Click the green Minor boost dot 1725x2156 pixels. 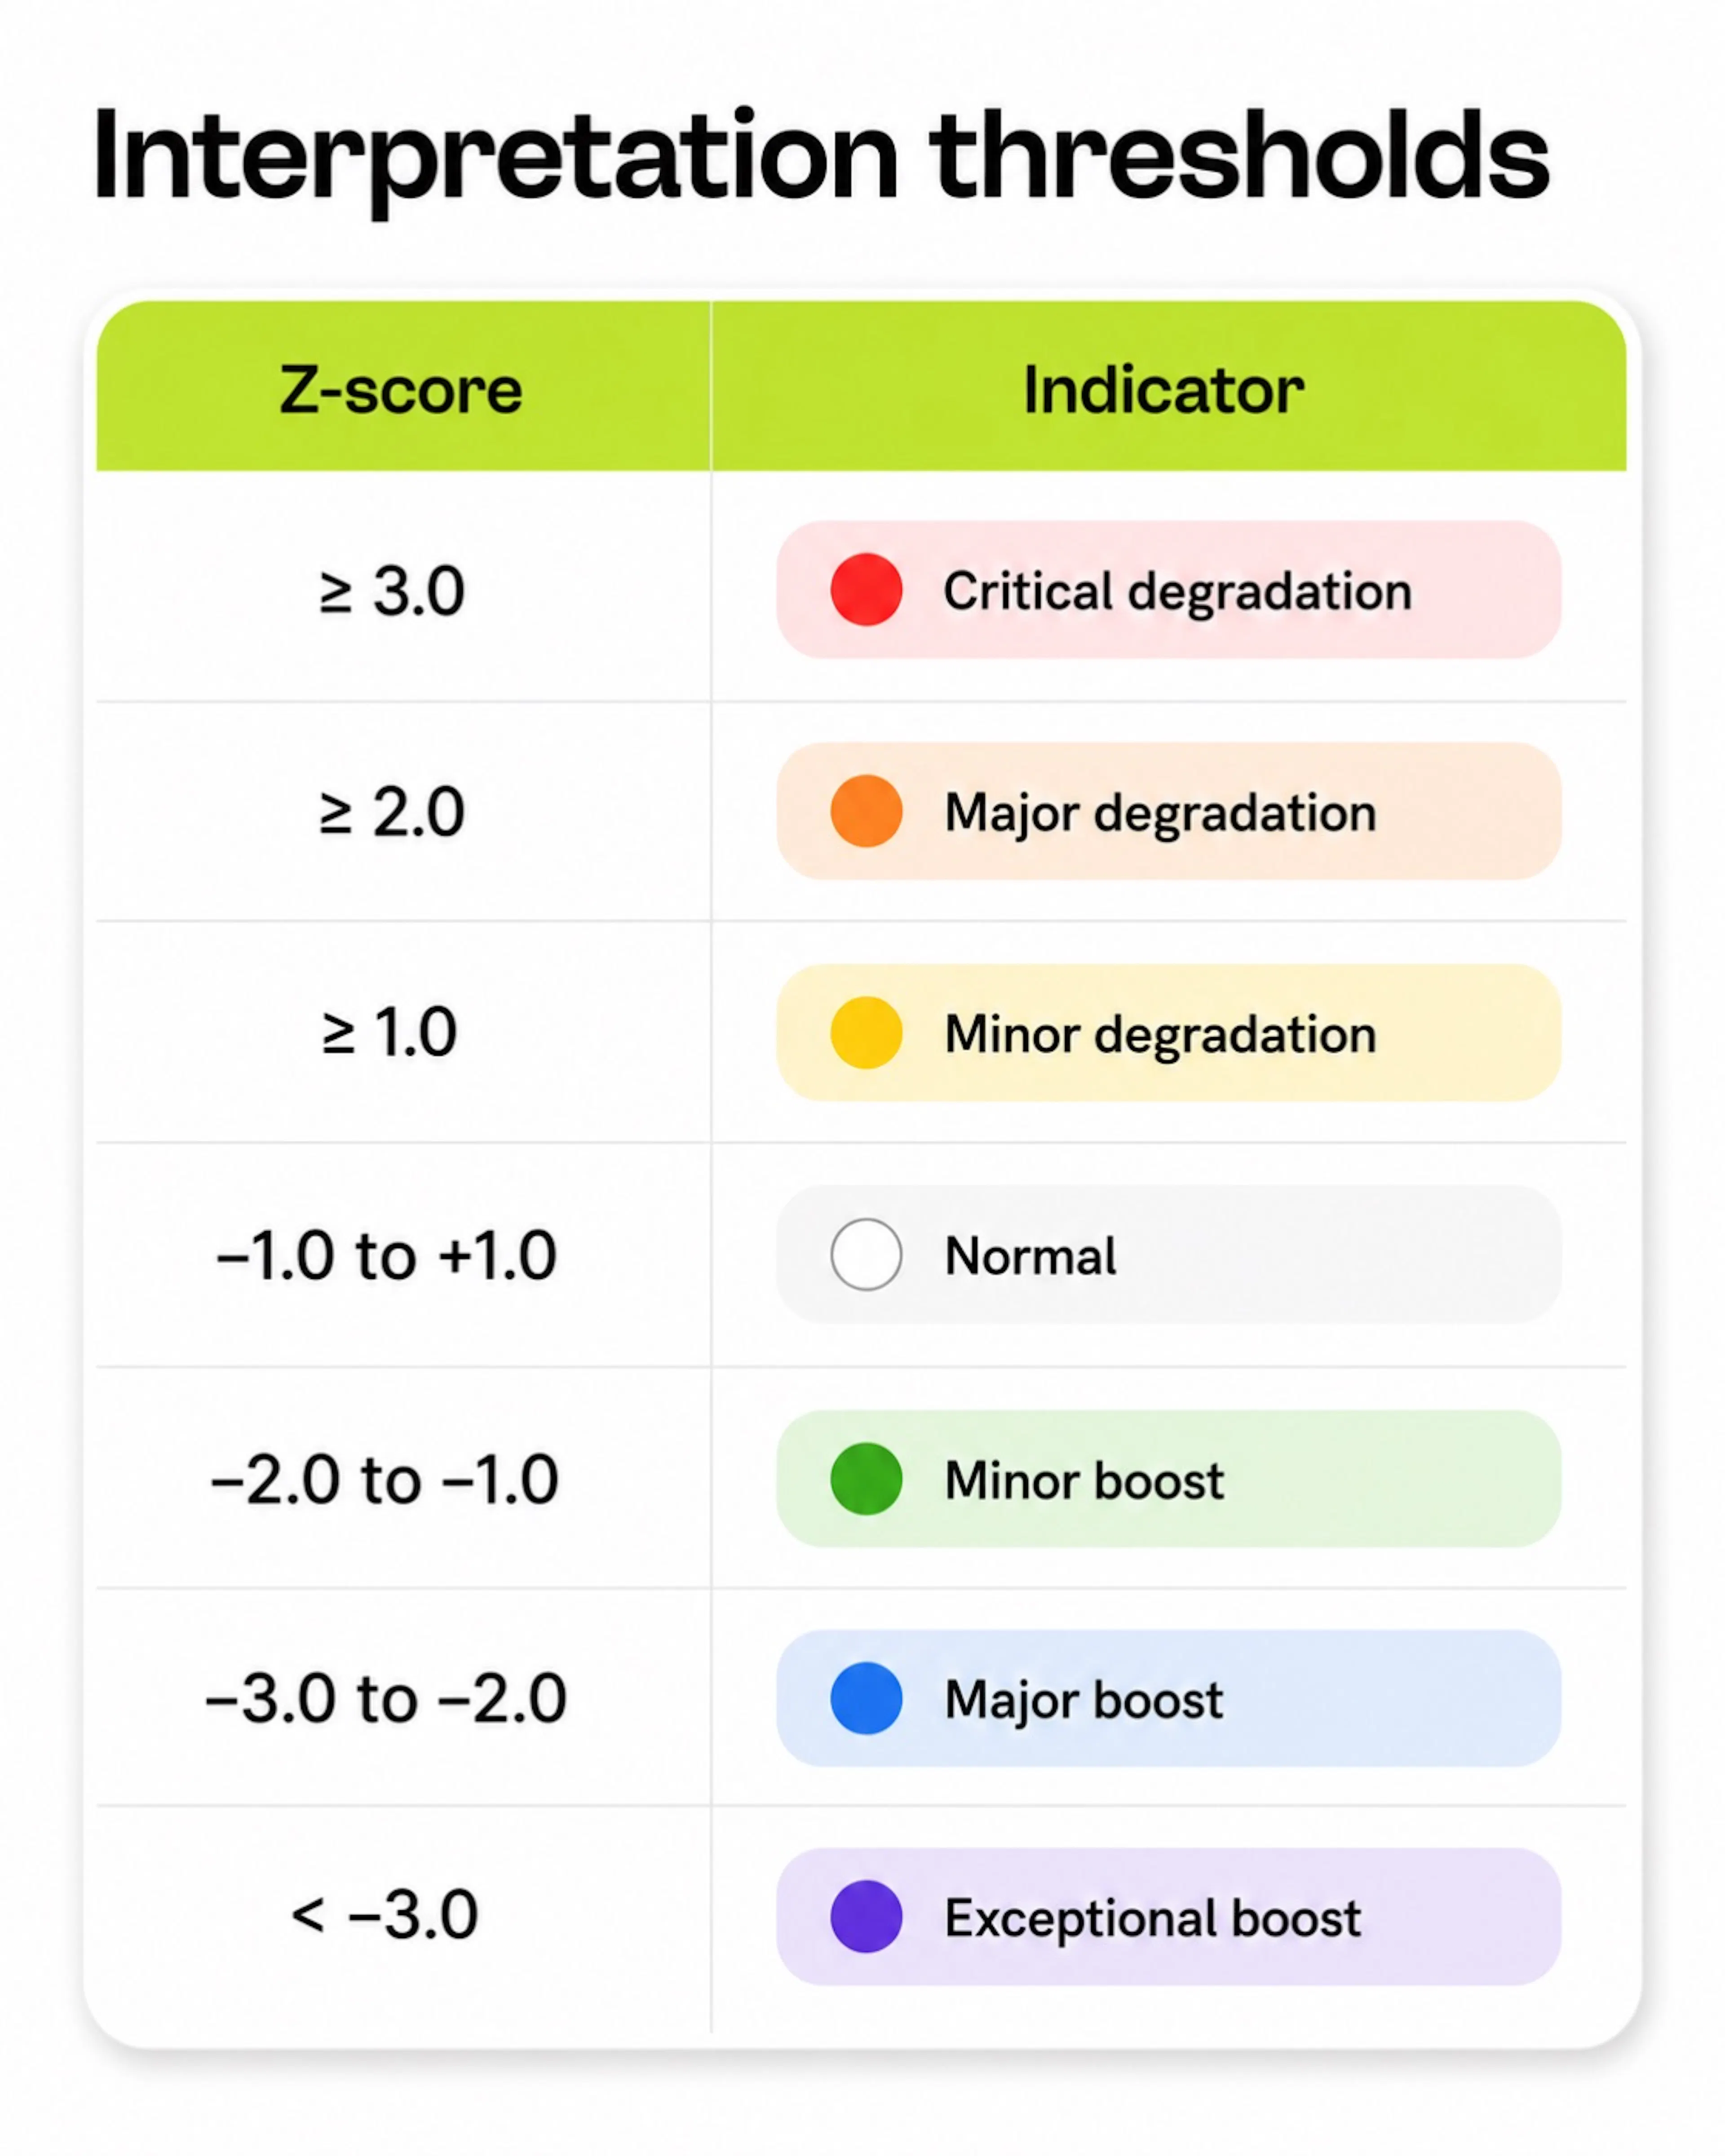pos(866,1479)
